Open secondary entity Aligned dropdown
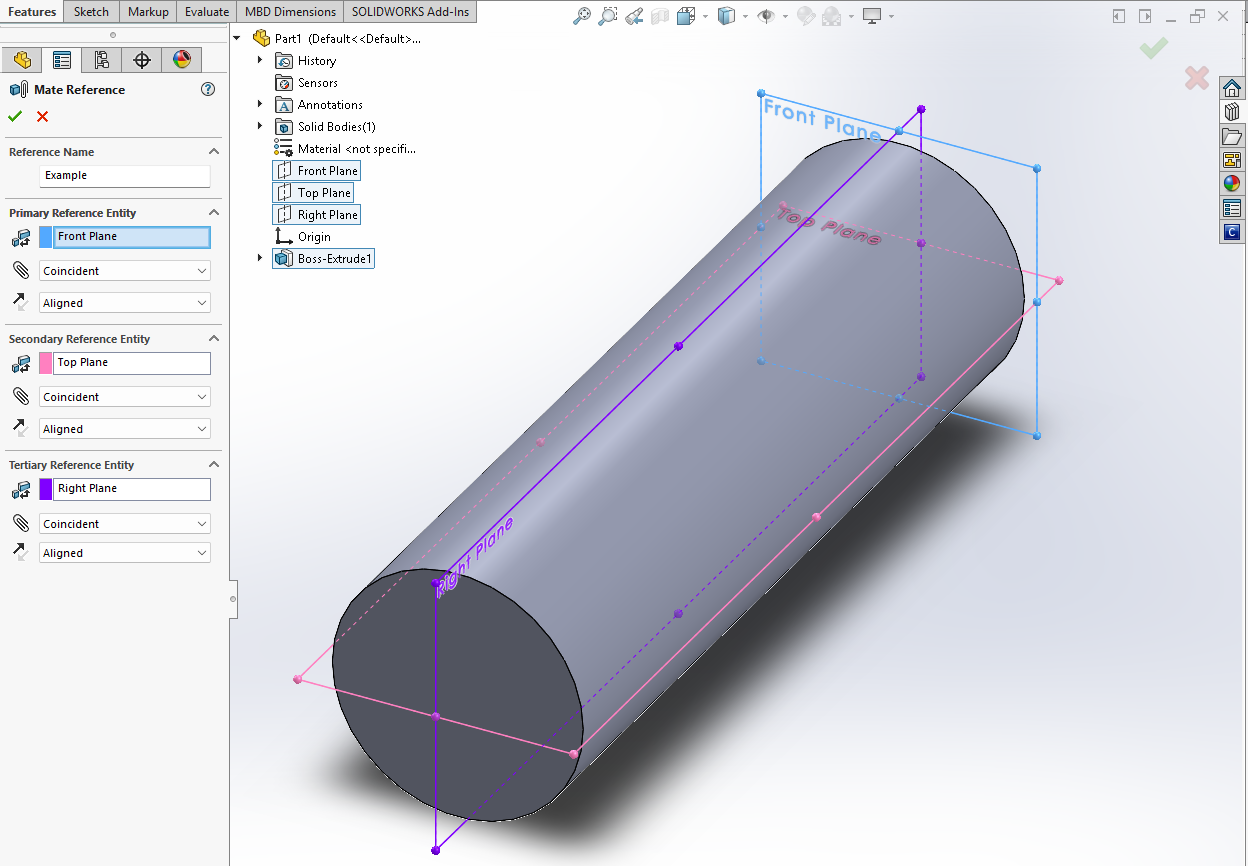 pos(125,429)
